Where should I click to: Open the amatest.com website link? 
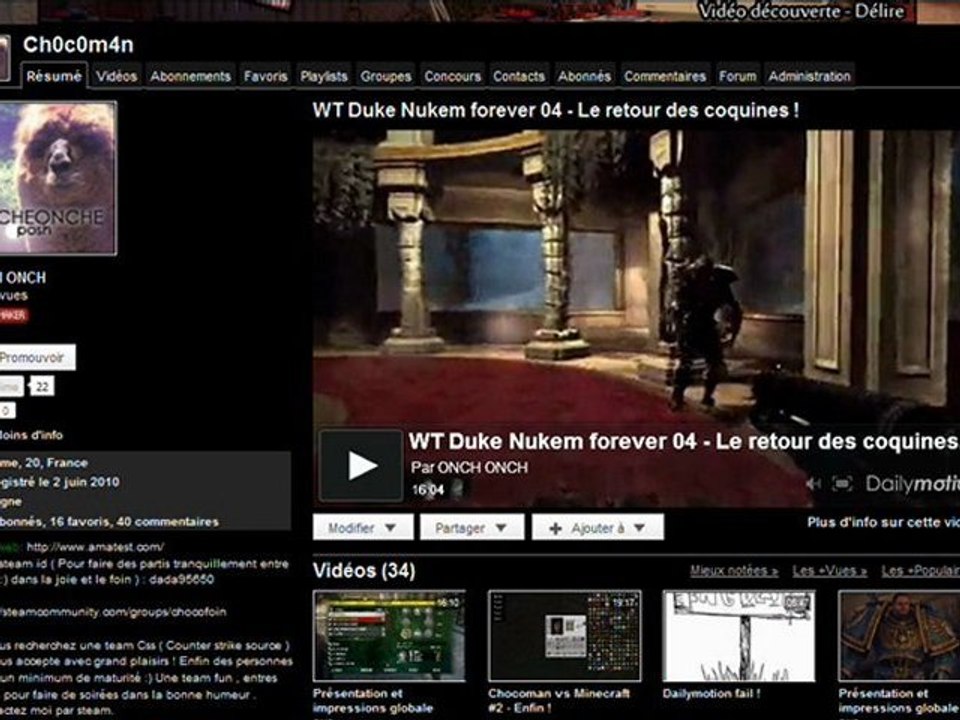point(95,547)
